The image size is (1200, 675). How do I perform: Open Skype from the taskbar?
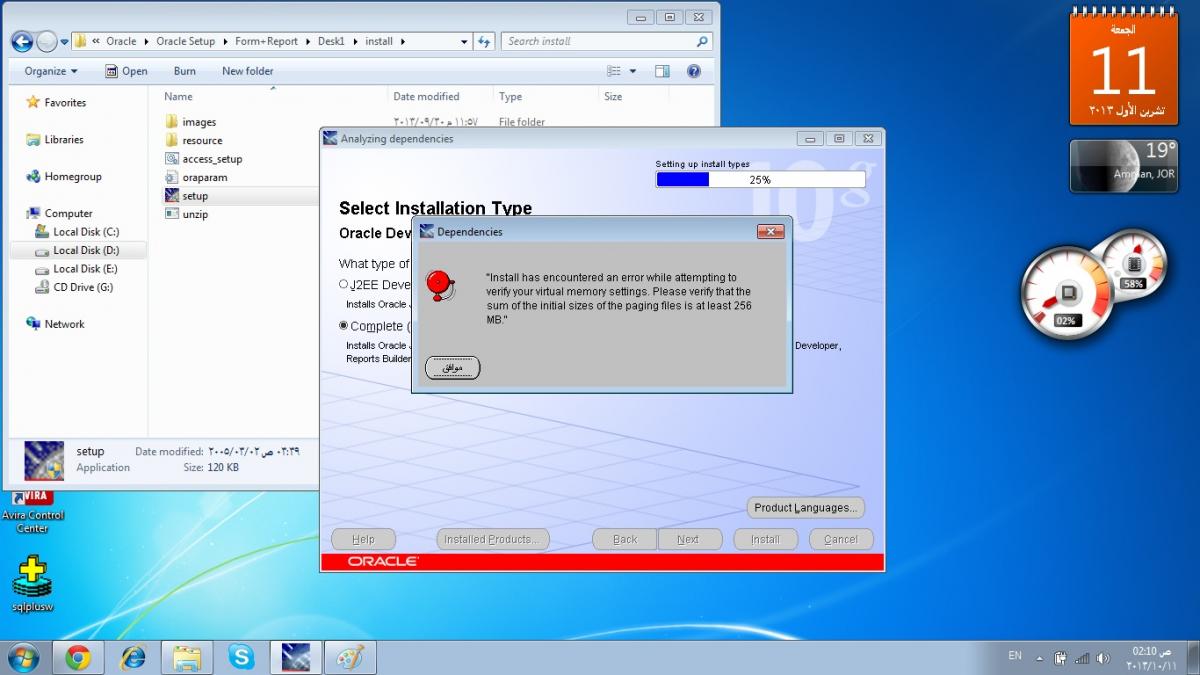(241, 657)
